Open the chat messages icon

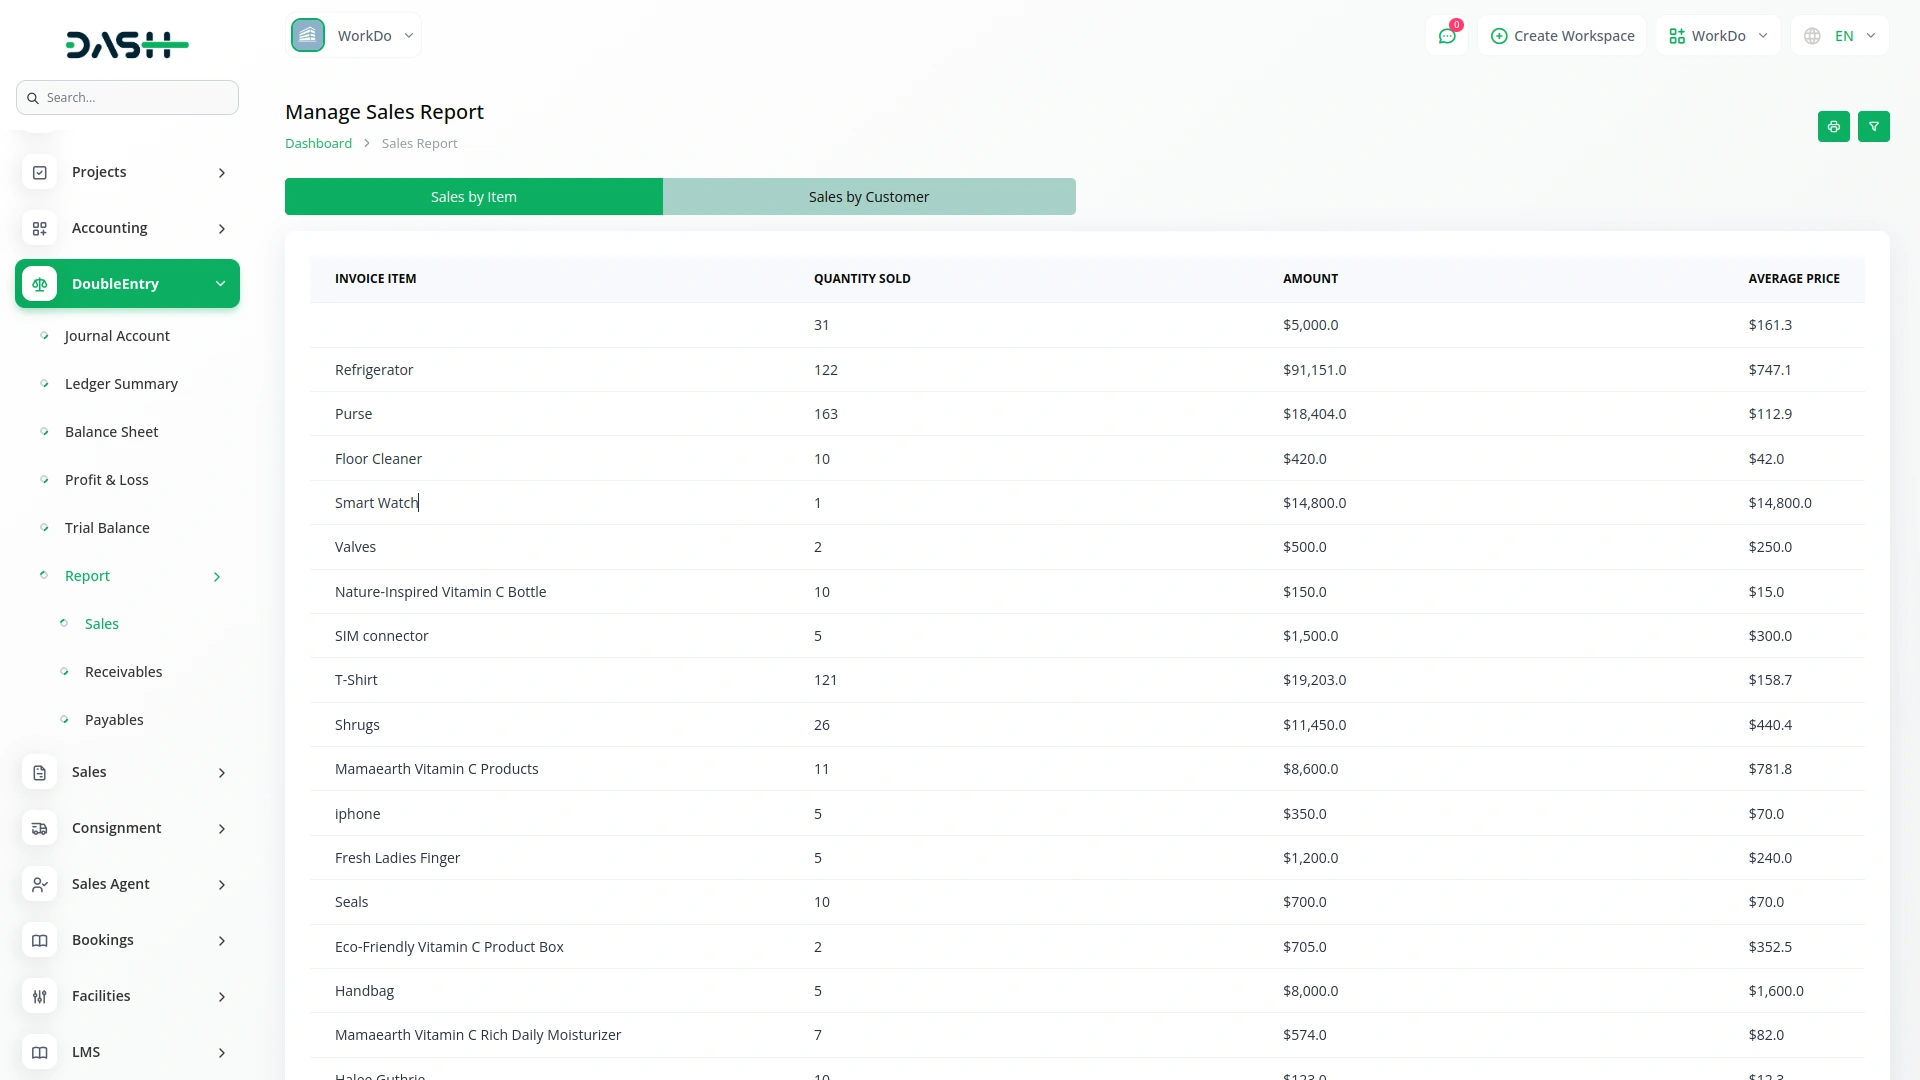pos(1446,36)
